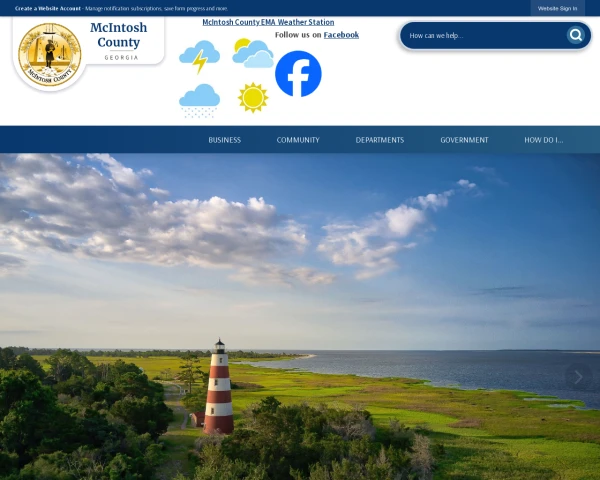This screenshot has width=600, height=480.
Task: Advance slideshow with the next arrow
Action: [x=578, y=377]
